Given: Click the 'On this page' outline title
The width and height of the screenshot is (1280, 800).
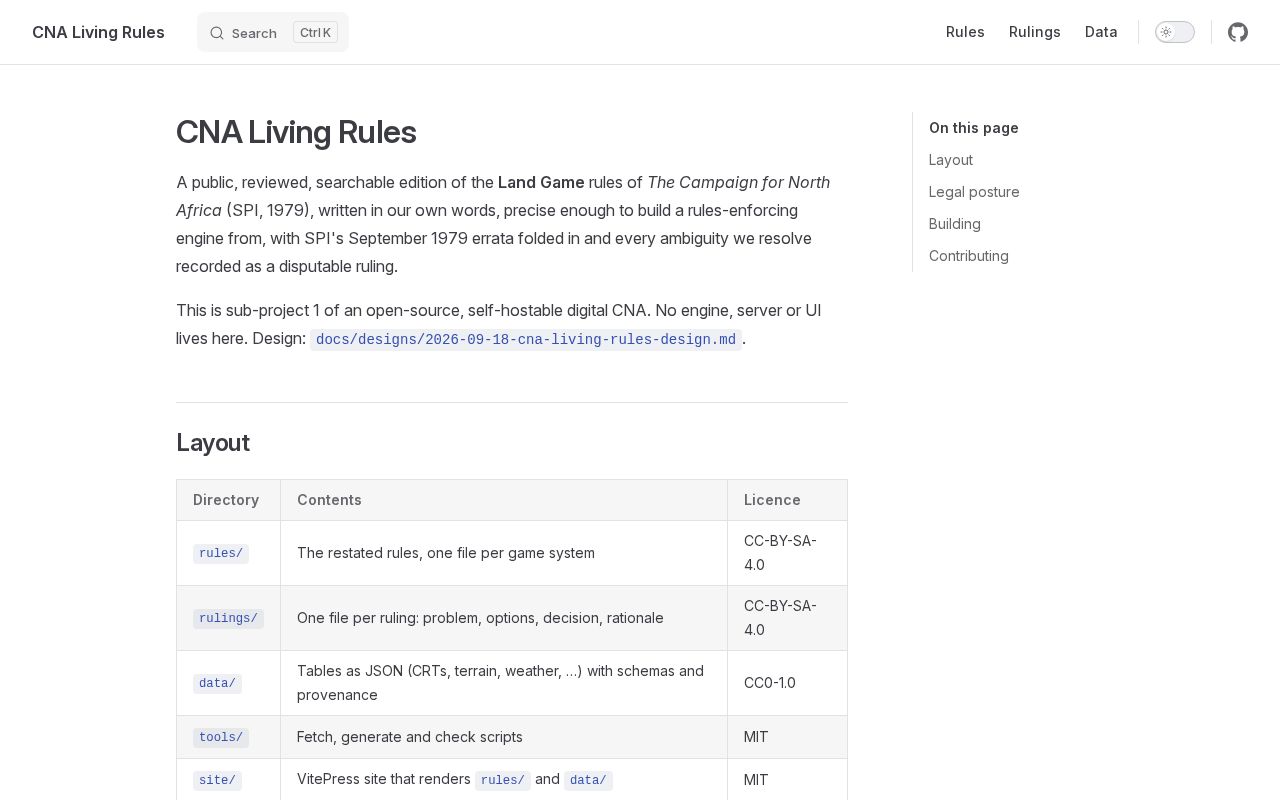Looking at the screenshot, I should pos(974,128).
